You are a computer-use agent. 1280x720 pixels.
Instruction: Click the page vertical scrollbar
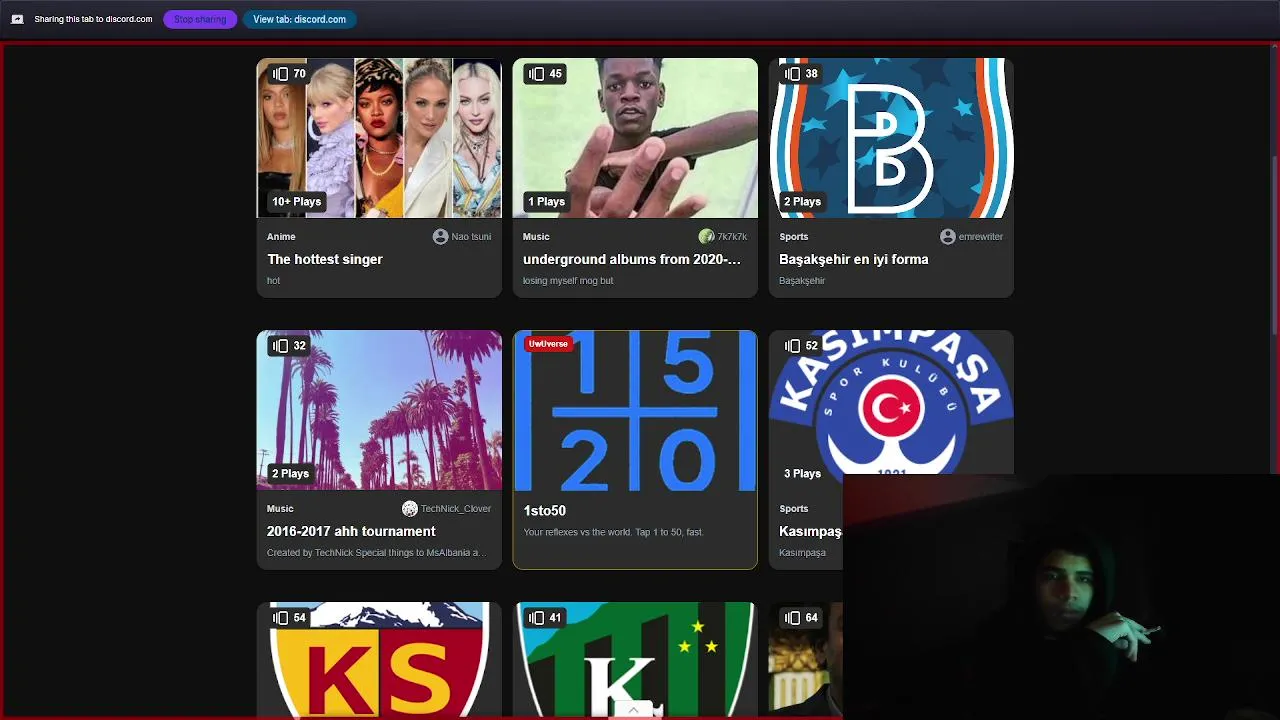(x=1274, y=245)
